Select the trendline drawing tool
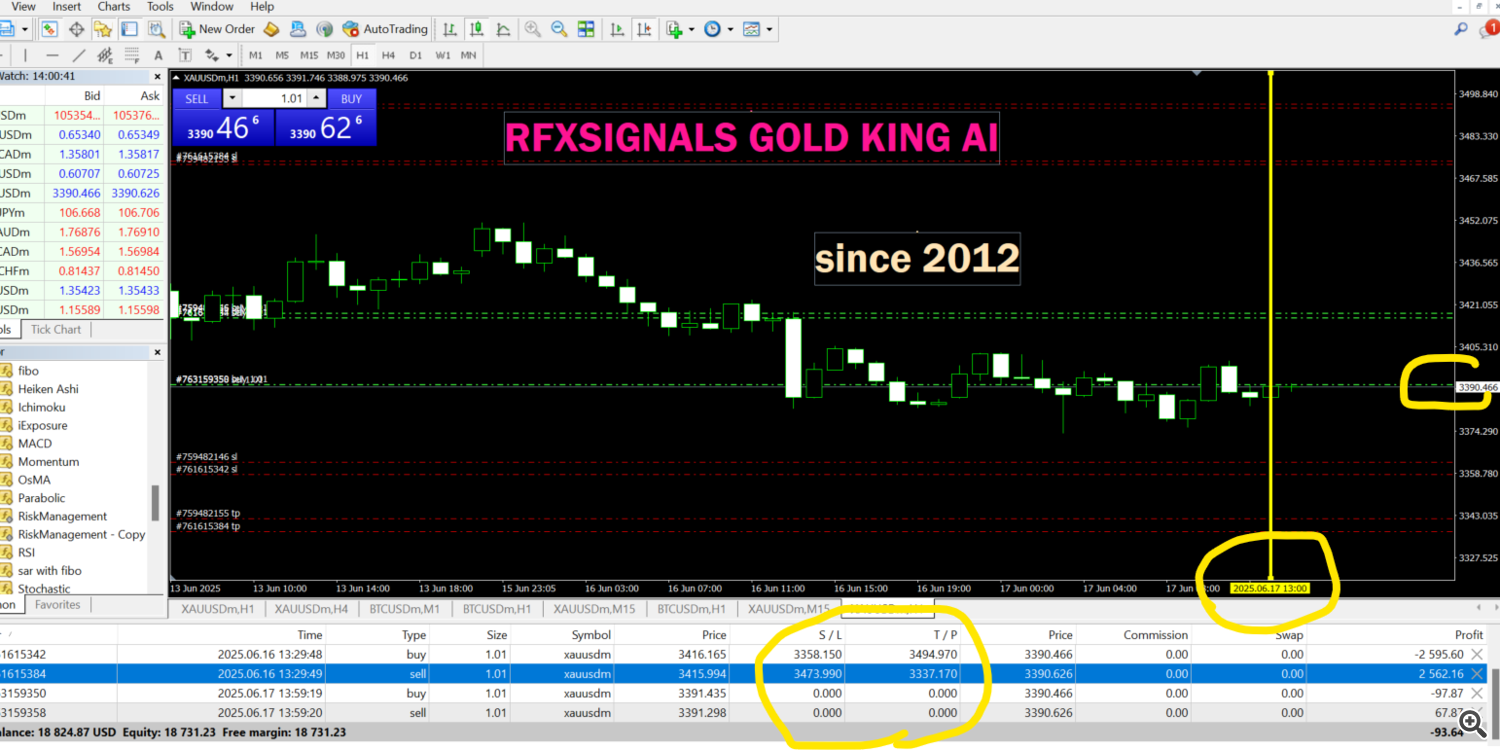Screen dimensions: 1500x750 pyautogui.click(x=79, y=55)
